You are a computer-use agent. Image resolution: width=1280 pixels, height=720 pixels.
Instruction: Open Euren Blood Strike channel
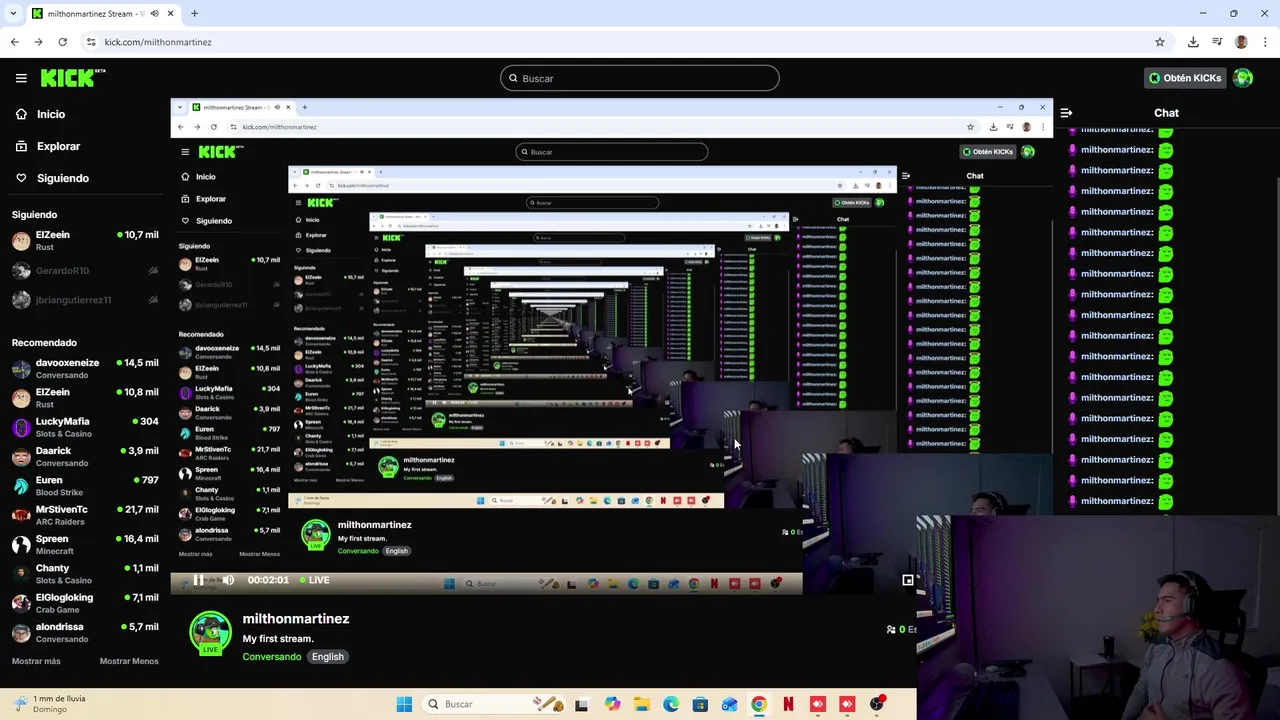(85, 486)
